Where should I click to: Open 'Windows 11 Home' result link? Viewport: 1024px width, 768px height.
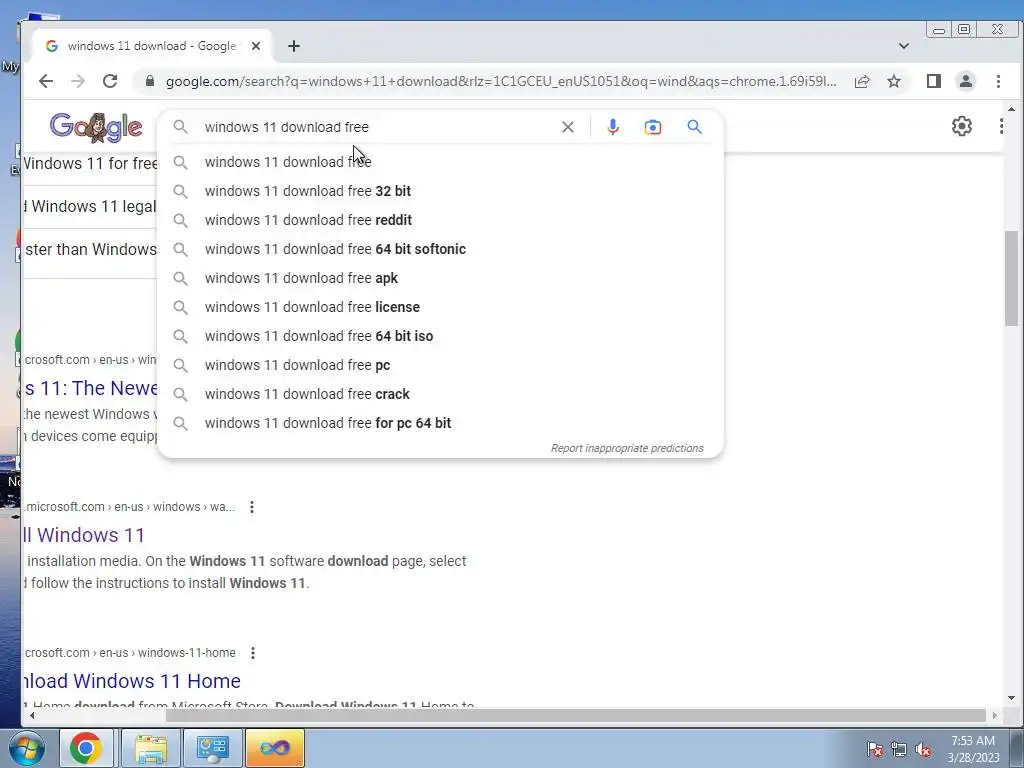(x=133, y=681)
